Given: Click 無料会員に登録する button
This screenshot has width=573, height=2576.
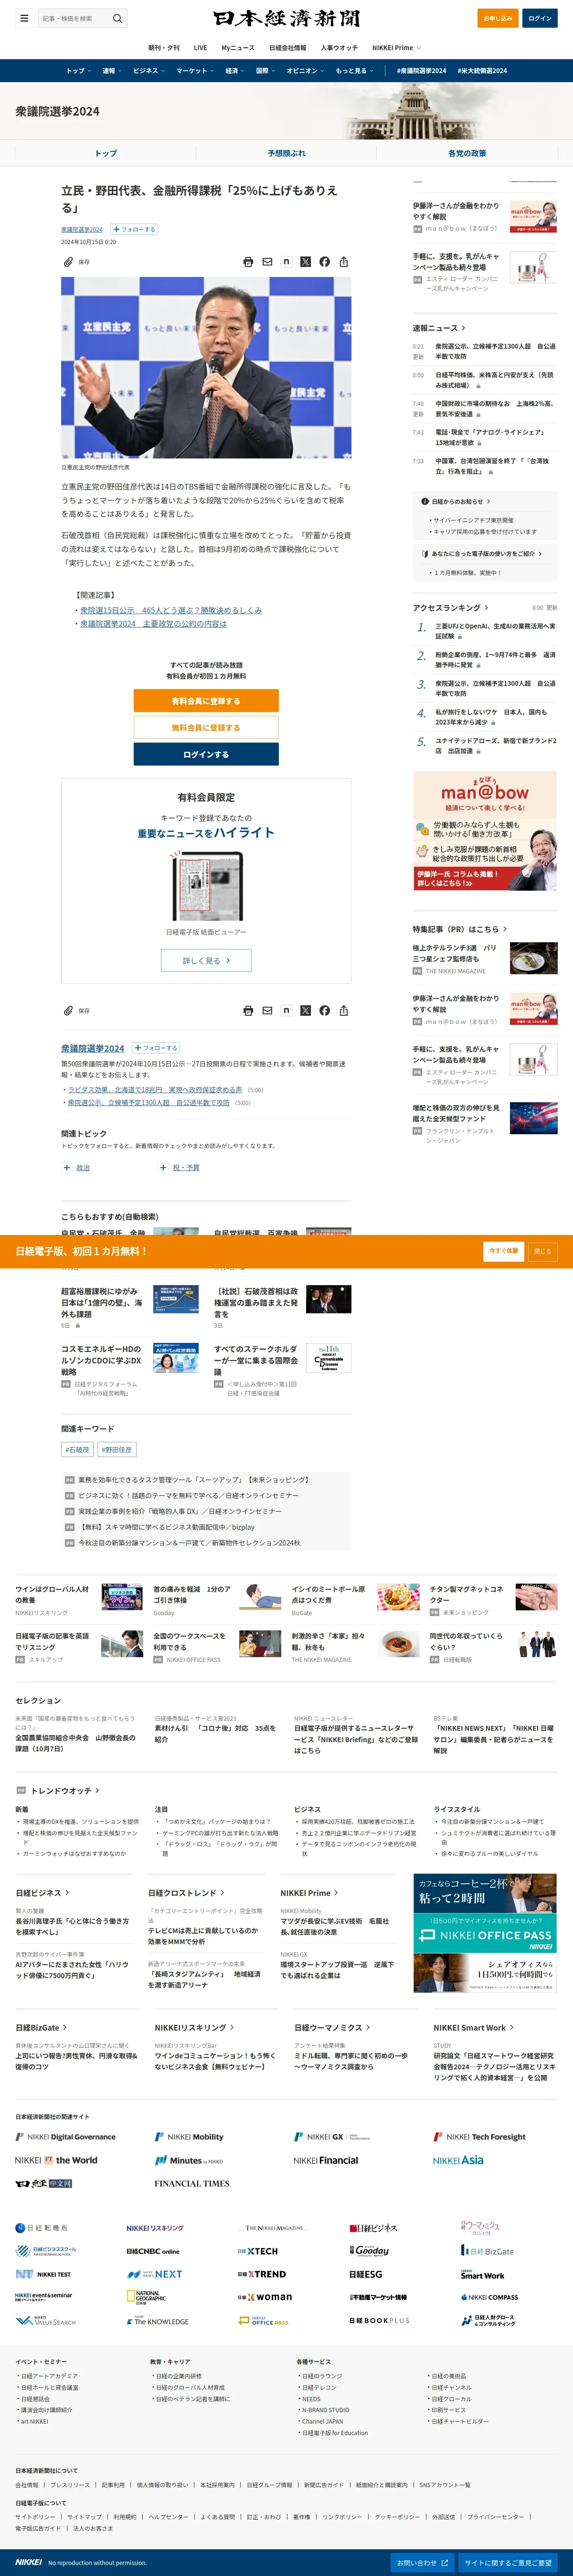Looking at the screenshot, I should point(206,728).
